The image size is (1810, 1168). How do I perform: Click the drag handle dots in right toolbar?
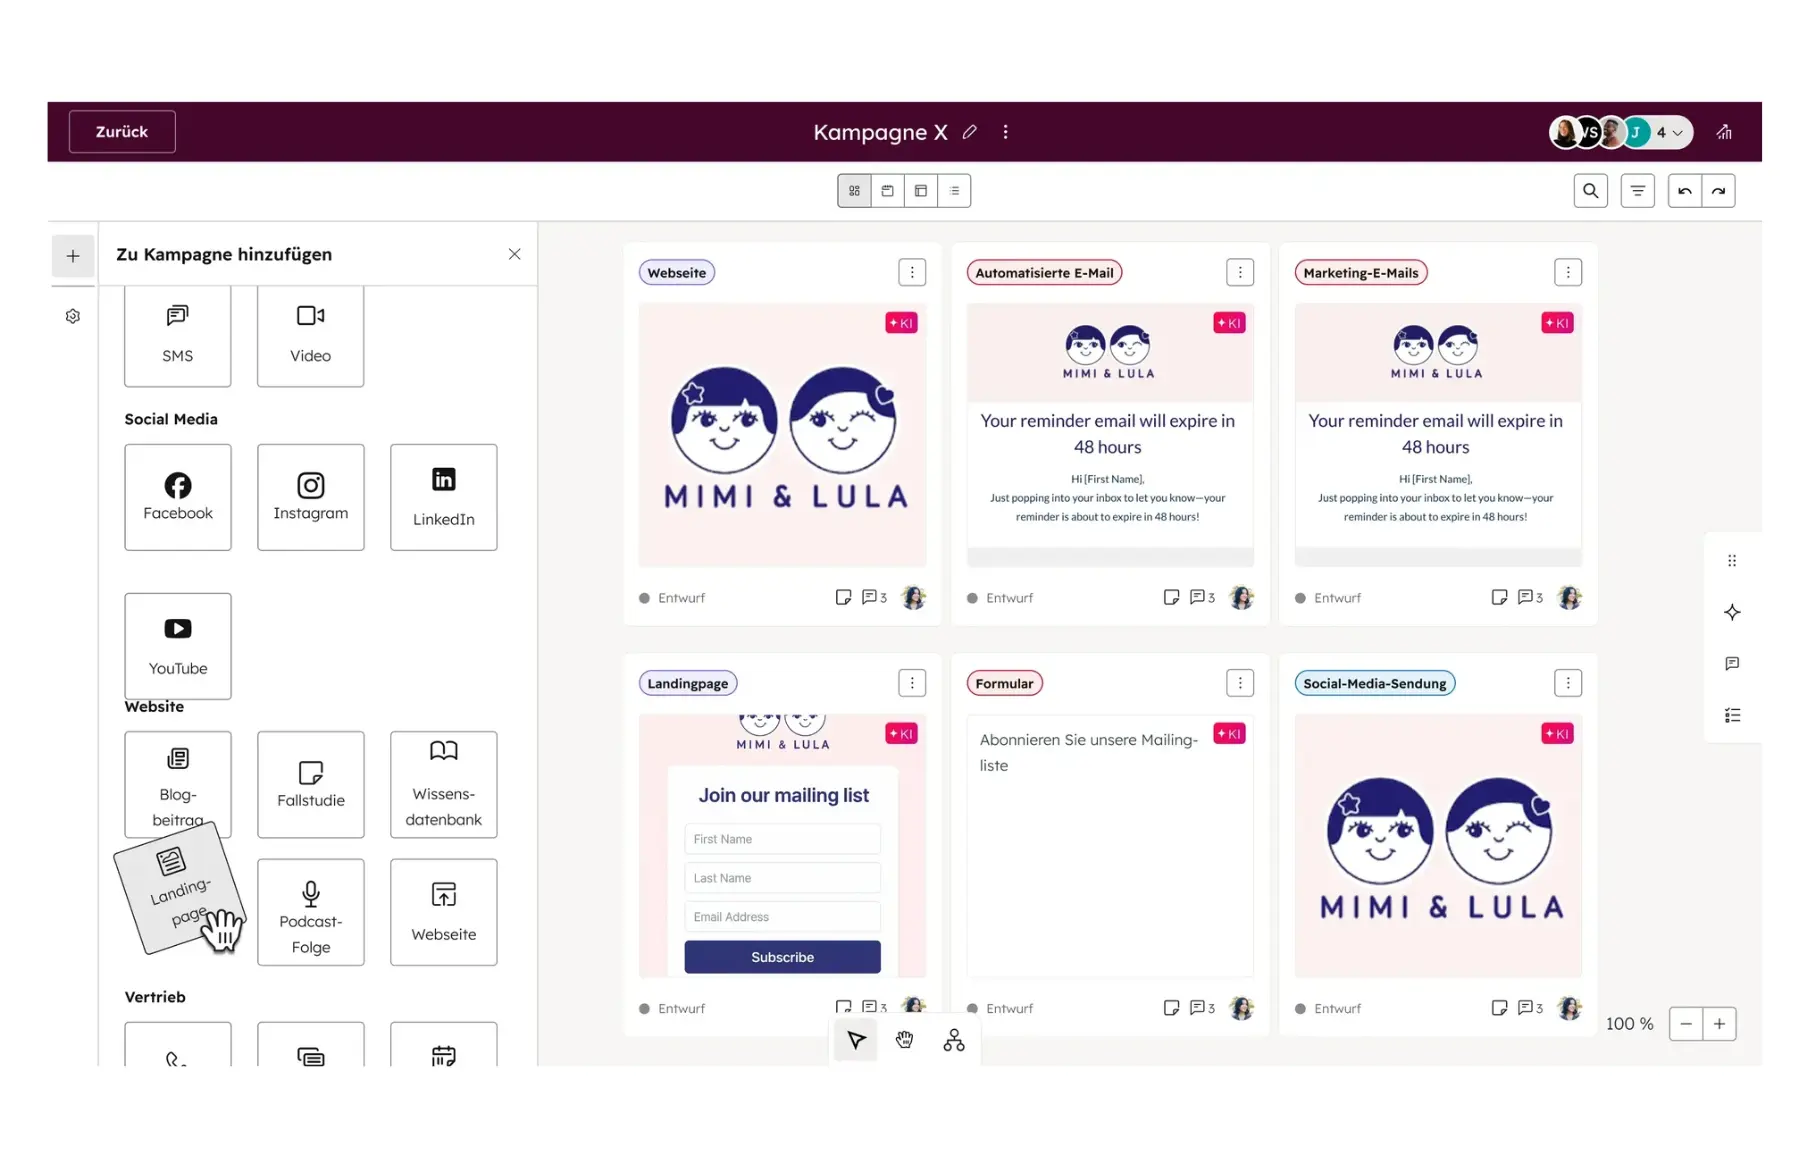(x=1732, y=561)
